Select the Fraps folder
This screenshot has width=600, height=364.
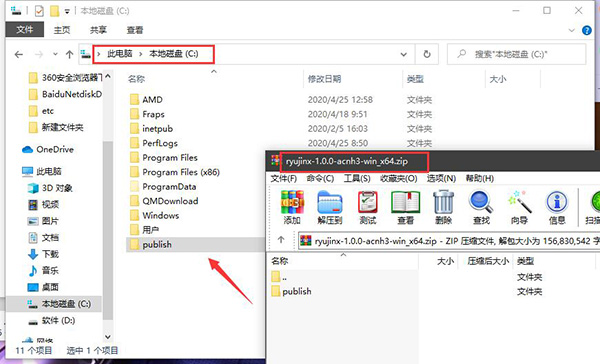tap(147, 114)
